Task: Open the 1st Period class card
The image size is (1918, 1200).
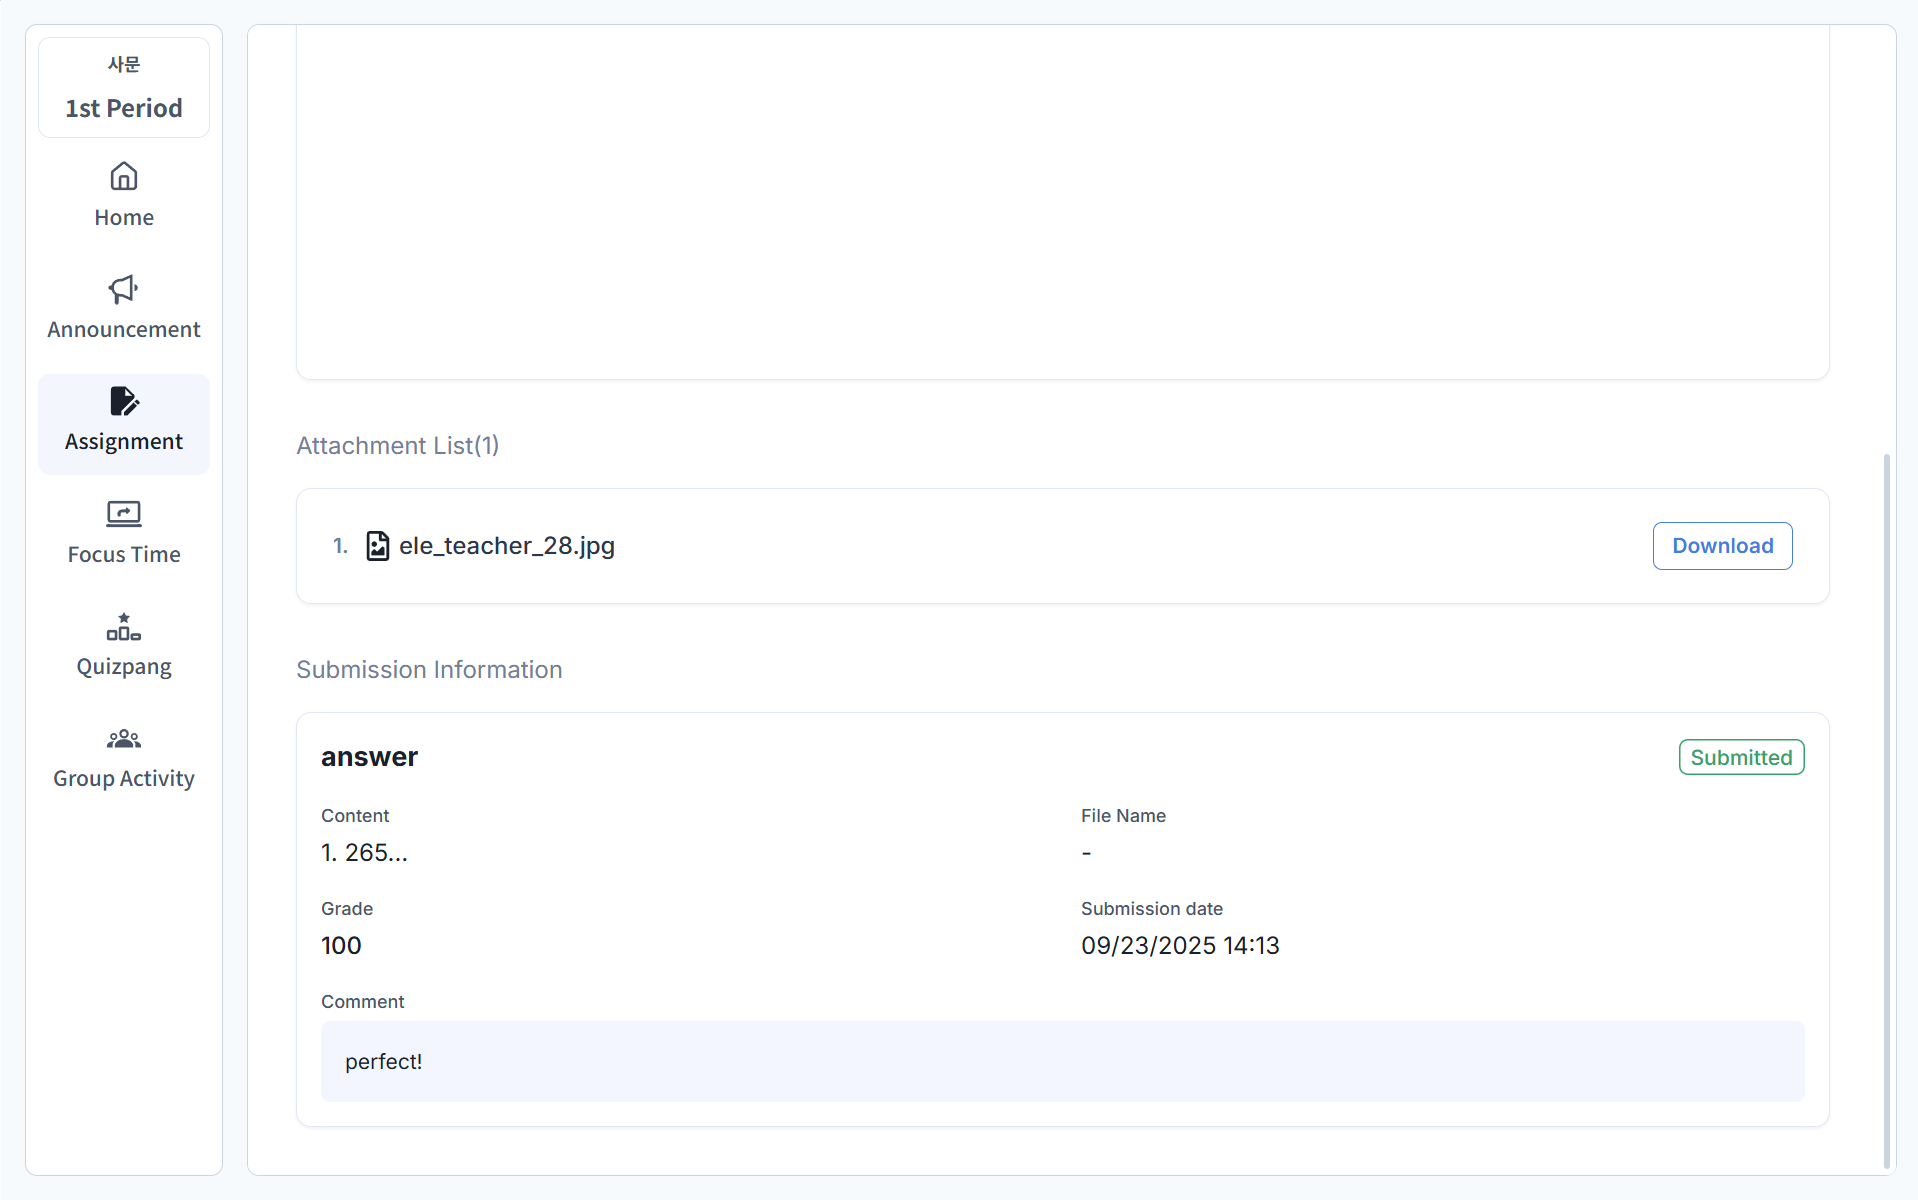Action: pos(124,88)
